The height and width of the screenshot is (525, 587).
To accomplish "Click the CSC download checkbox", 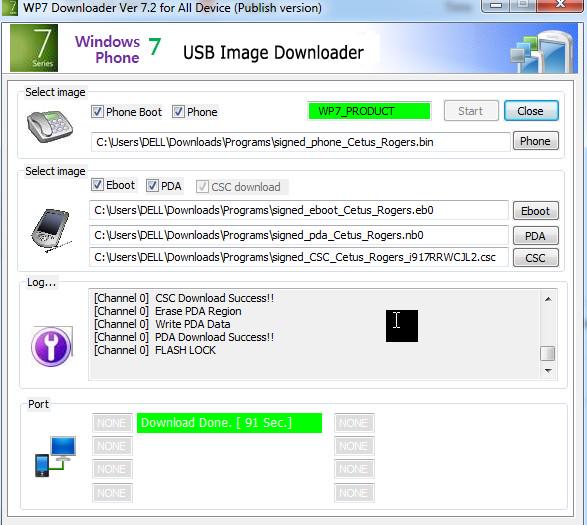I will (202, 186).
